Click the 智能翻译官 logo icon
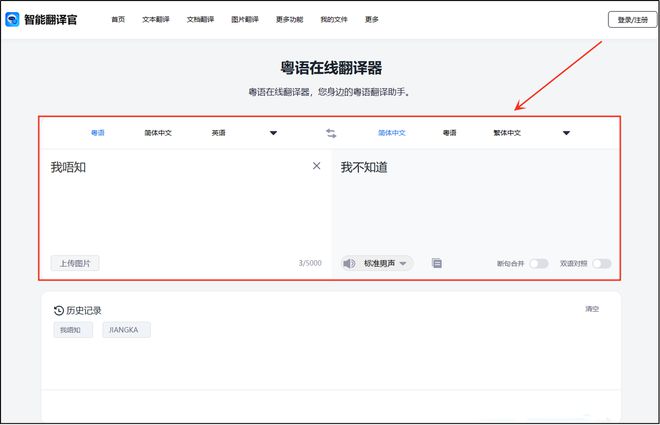660x425 pixels. tap(12, 19)
